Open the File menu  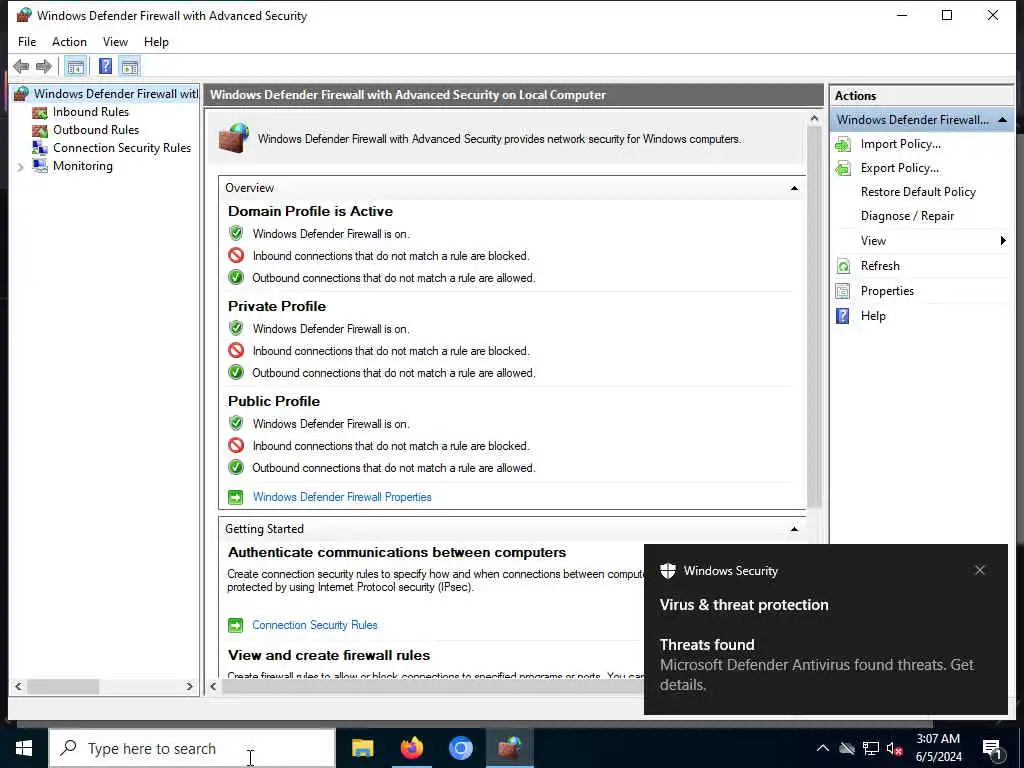pyautogui.click(x=27, y=42)
